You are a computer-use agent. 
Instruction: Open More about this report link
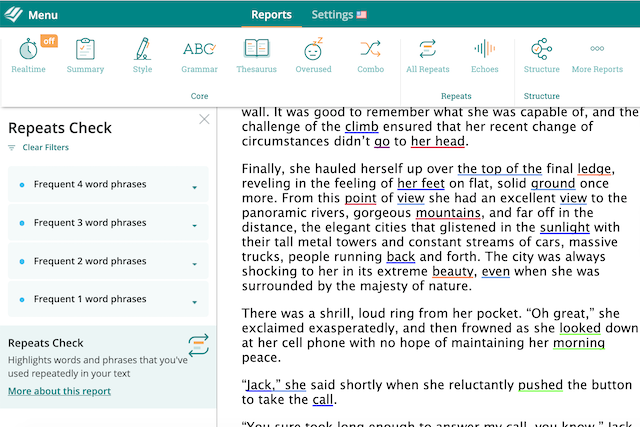[x=59, y=391]
